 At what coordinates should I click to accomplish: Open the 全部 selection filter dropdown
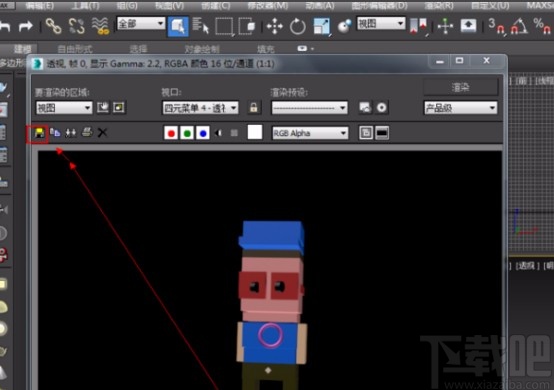click(x=141, y=24)
